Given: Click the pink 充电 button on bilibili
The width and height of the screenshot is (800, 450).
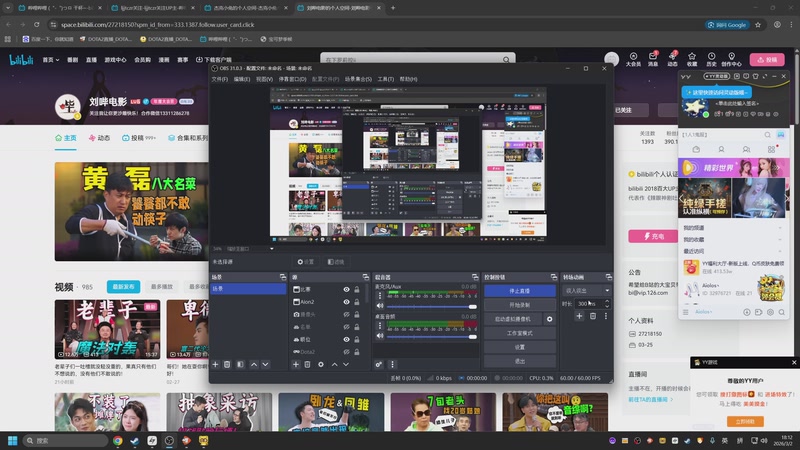Looking at the screenshot, I should click(x=654, y=236).
